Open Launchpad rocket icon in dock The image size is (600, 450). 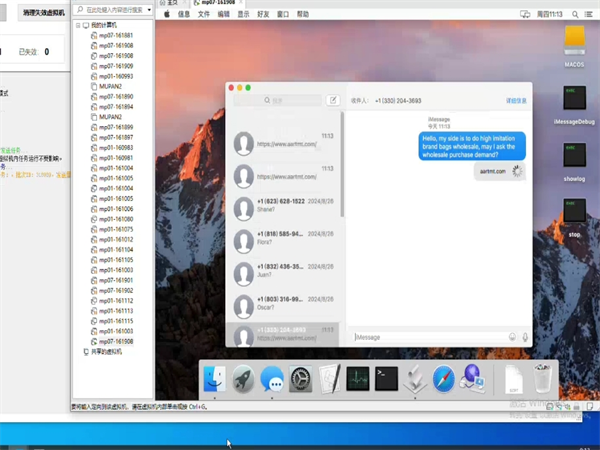[x=244, y=379]
